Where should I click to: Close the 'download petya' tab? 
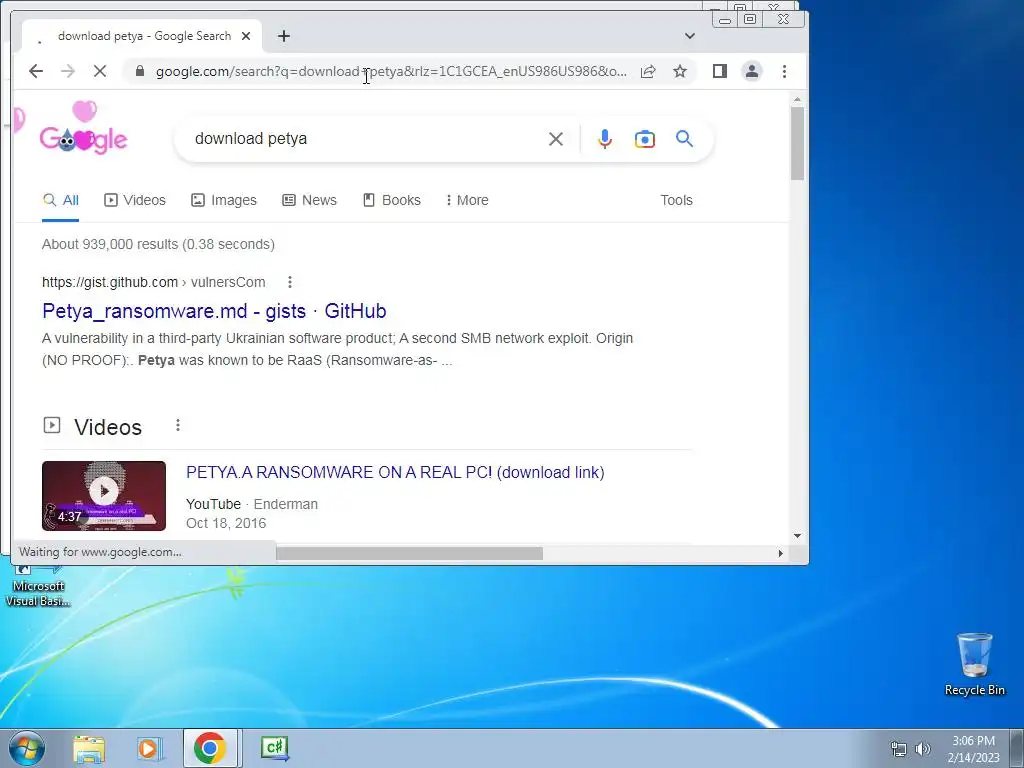(x=246, y=36)
